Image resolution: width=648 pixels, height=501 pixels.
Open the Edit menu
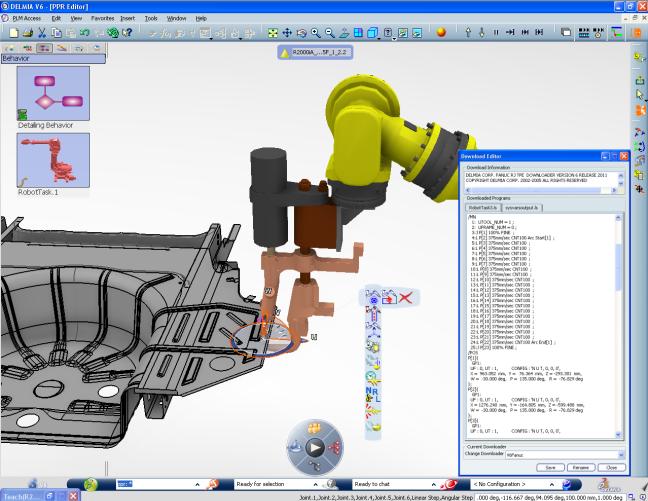click(x=56, y=18)
